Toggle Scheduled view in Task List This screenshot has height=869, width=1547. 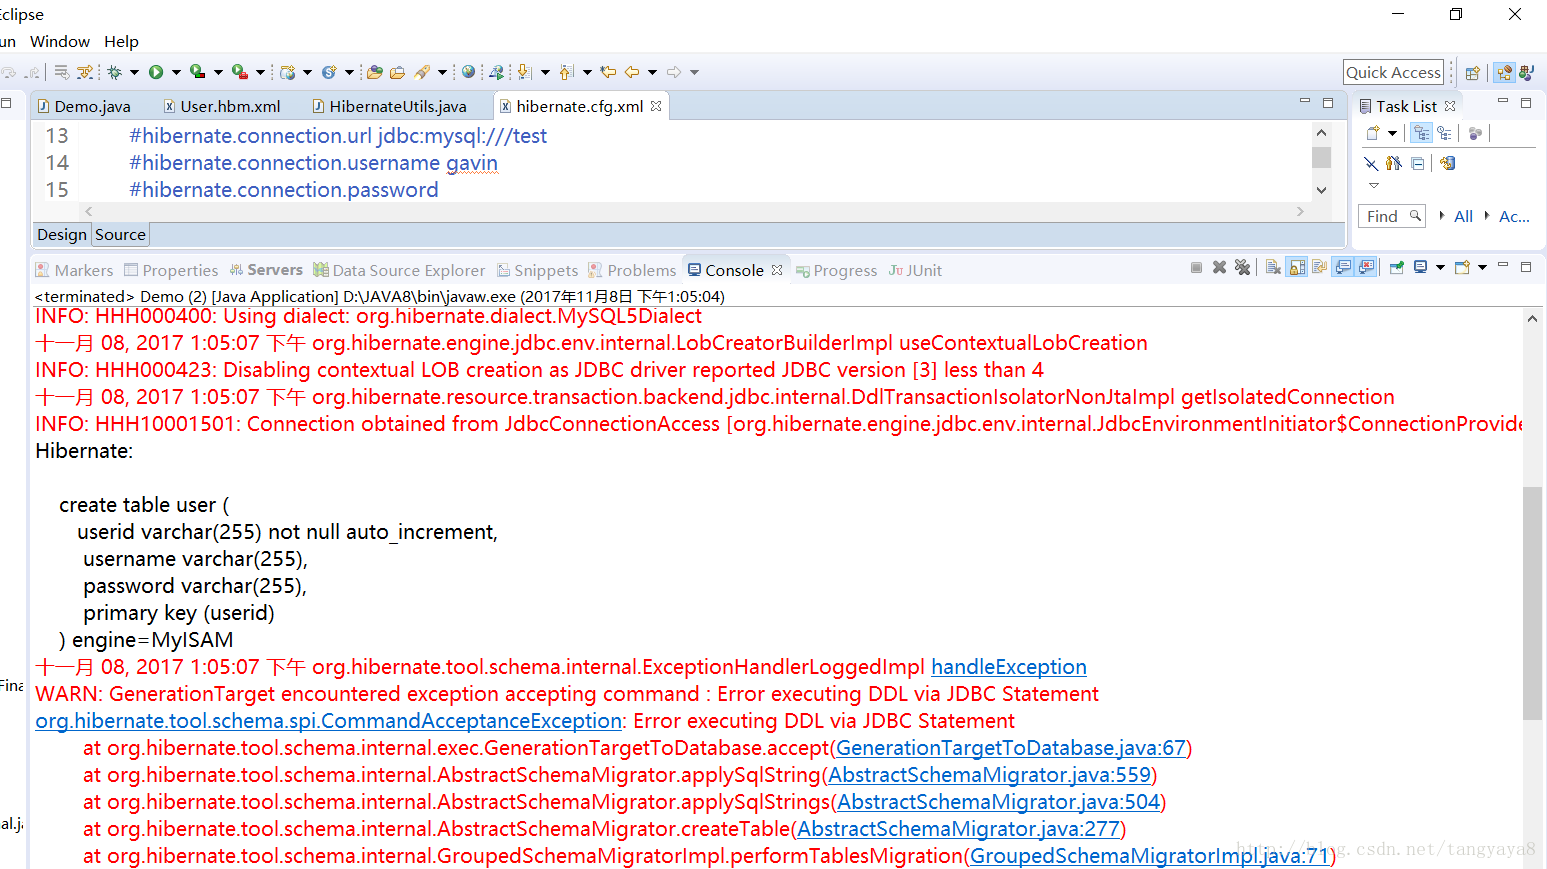click(1444, 133)
